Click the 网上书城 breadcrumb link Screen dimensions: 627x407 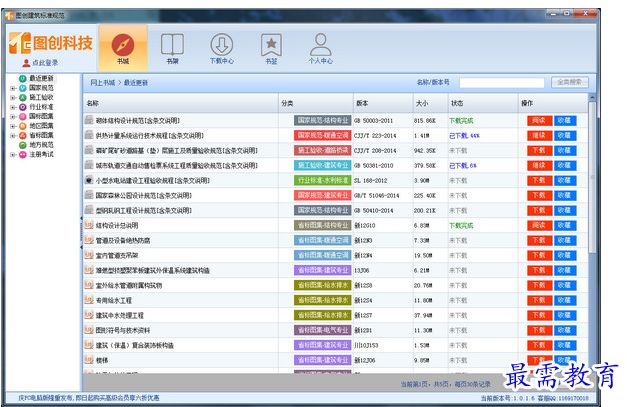point(102,83)
